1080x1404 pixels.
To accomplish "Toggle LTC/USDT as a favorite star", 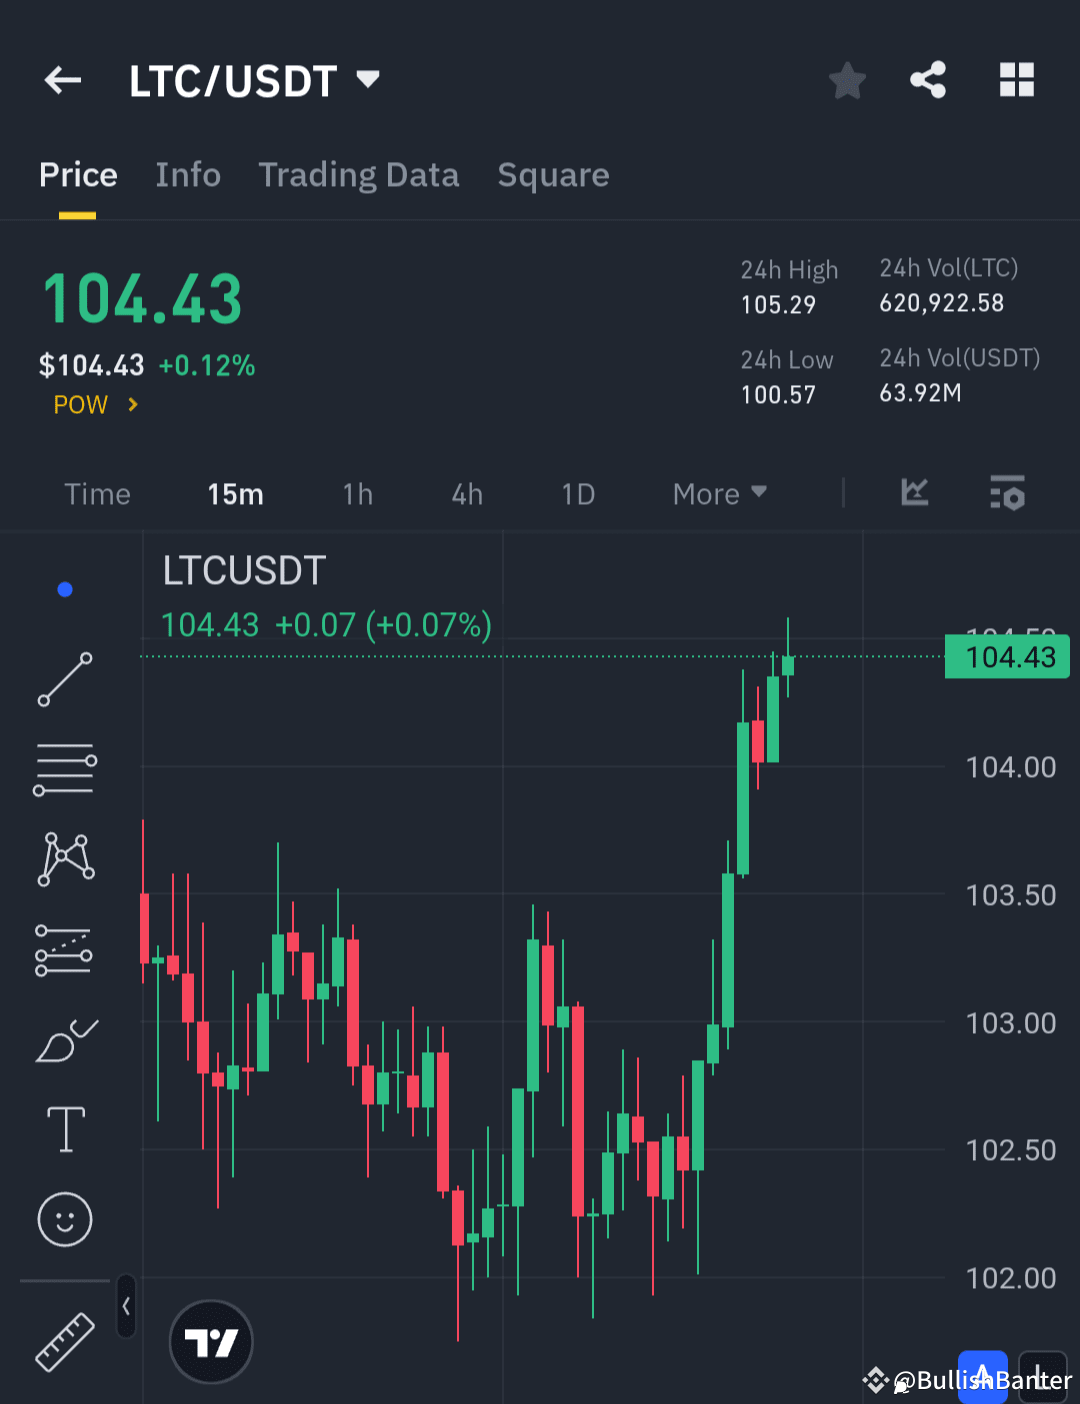I will point(847,80).
